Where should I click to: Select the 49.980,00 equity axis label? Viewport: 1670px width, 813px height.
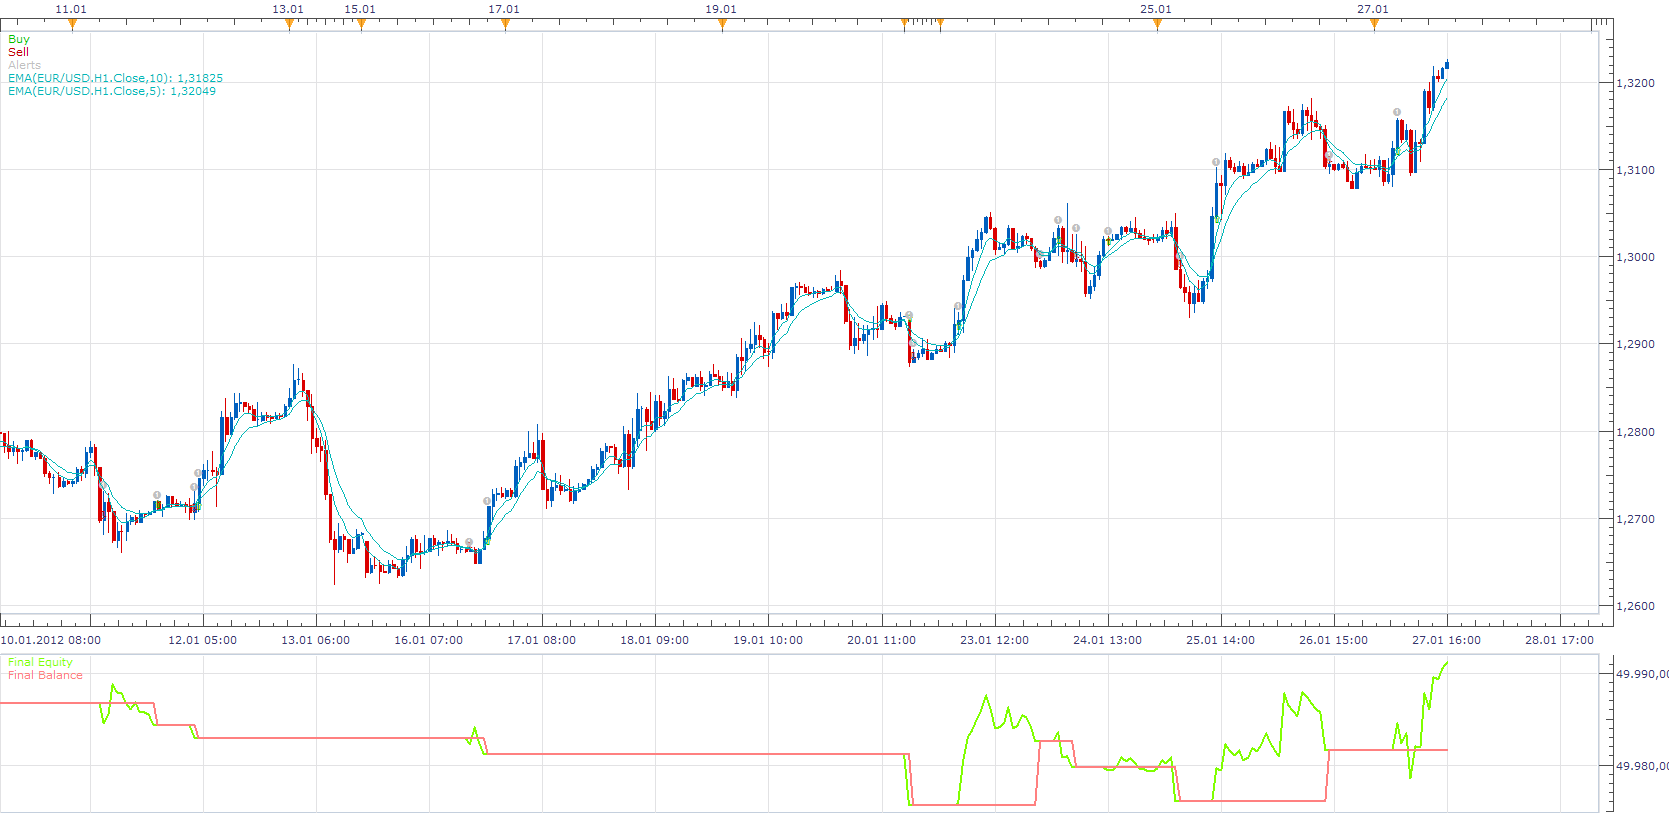point(1643,766)
